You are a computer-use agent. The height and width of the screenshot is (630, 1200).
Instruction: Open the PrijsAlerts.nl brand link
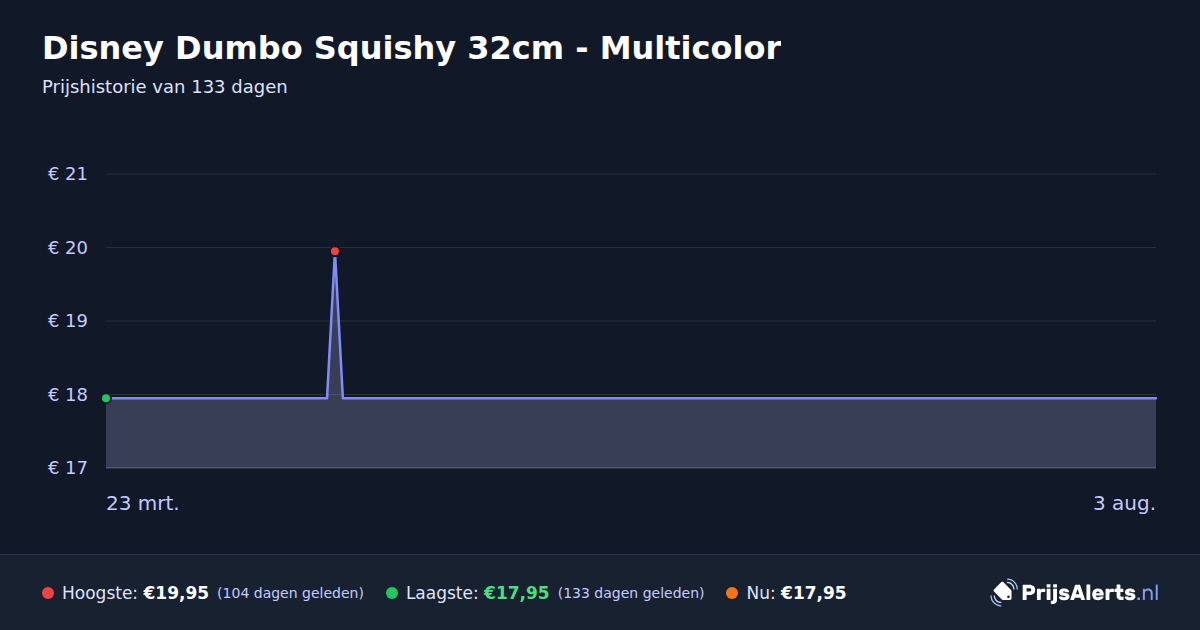[1075, 593]
